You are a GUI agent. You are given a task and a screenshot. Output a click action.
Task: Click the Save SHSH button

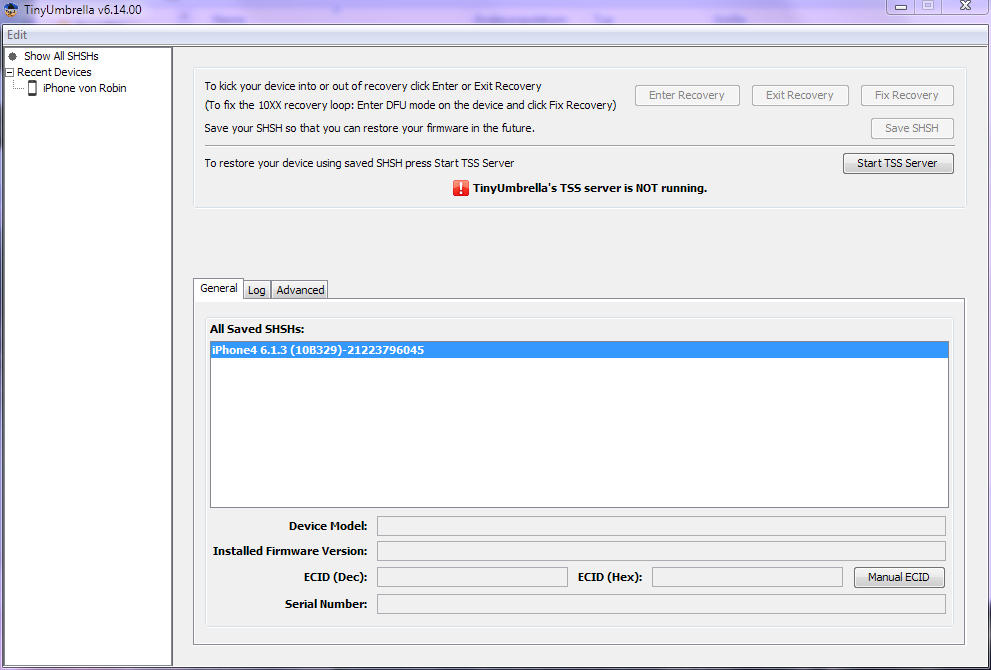[912, 128]
